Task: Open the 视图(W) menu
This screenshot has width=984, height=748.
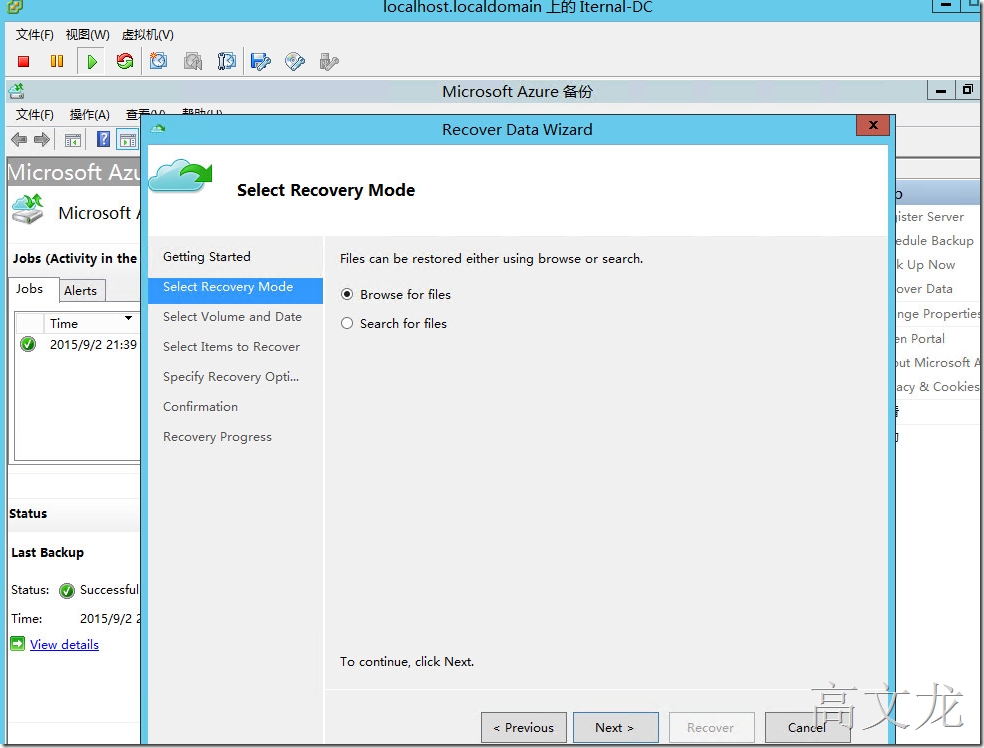Action: [87, 35]
